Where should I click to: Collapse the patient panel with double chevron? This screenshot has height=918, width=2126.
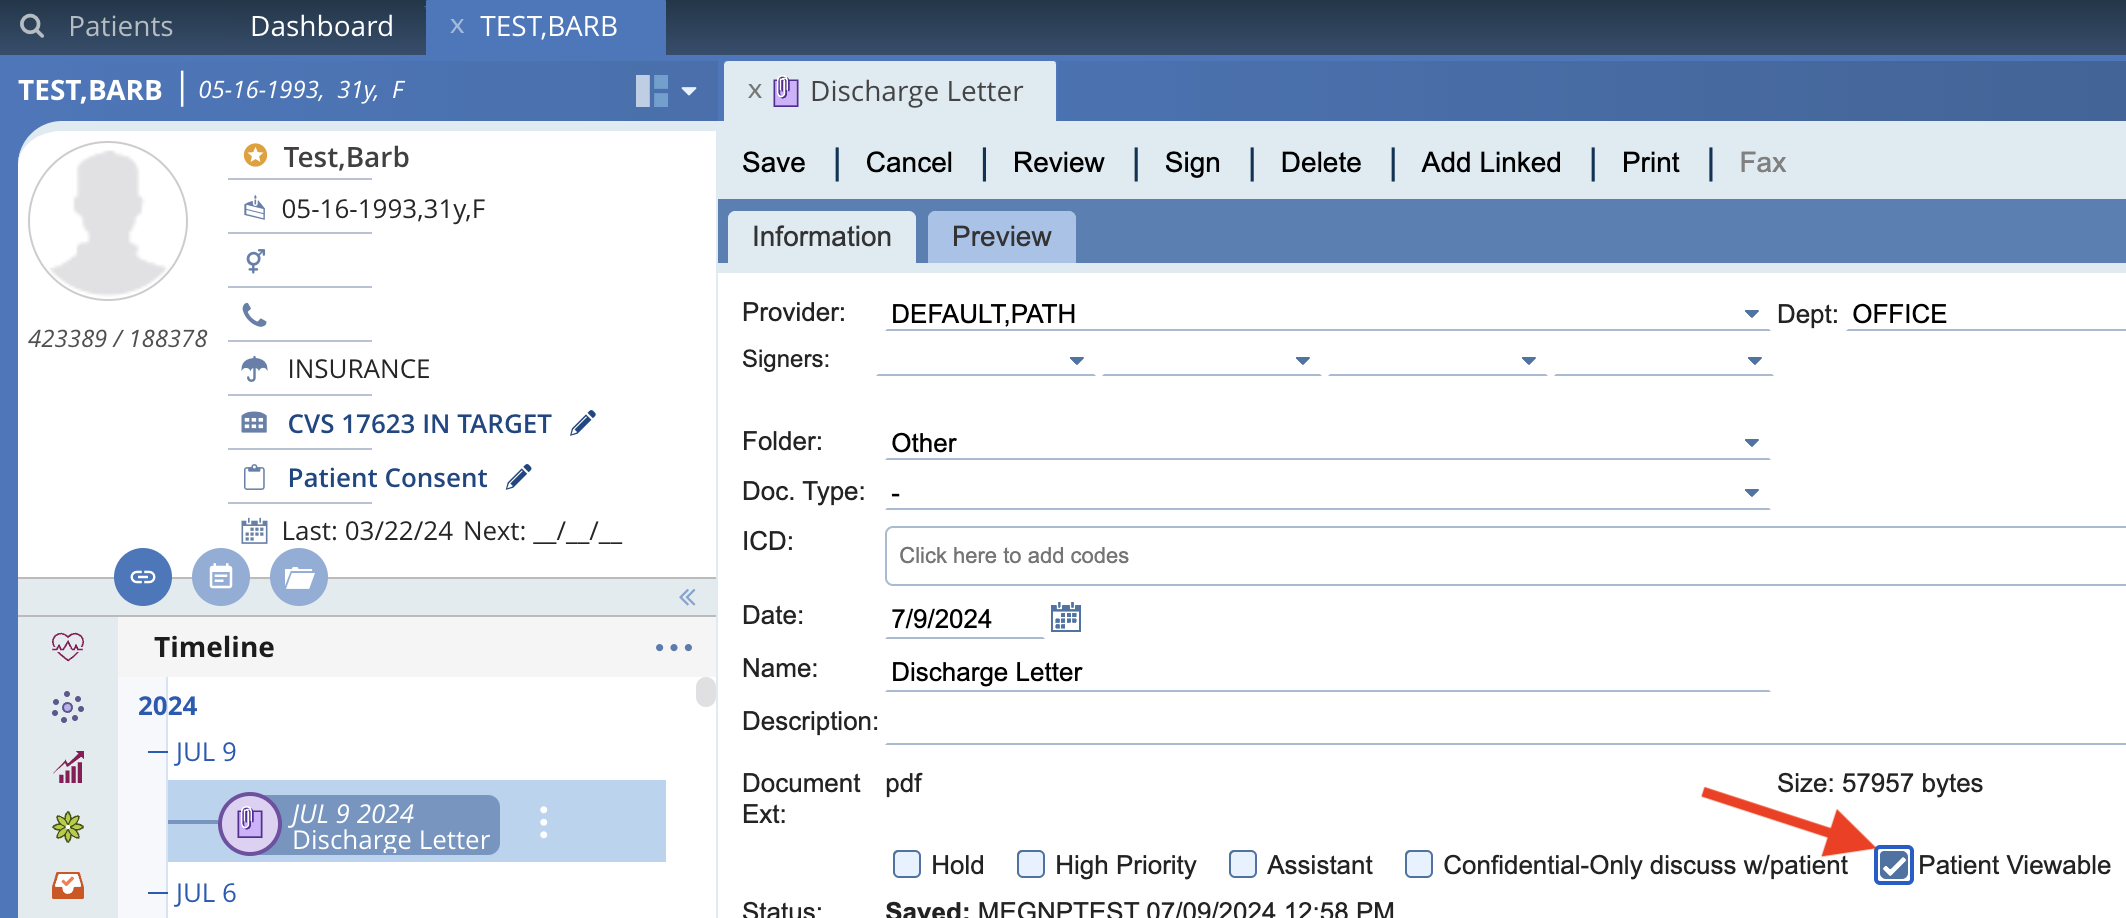point(687,597)
